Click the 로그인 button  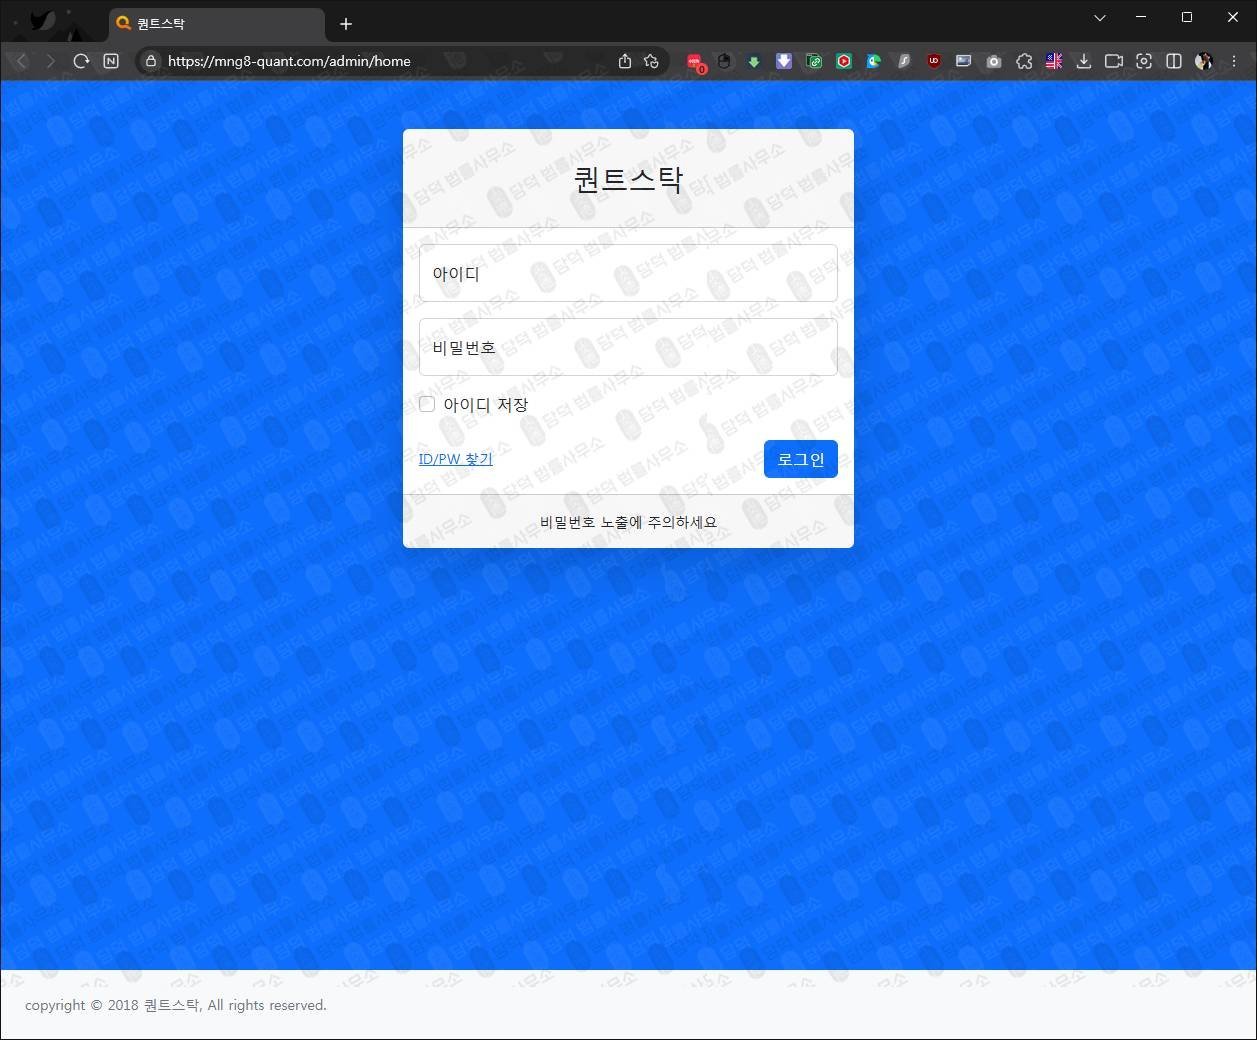point(801,459)
